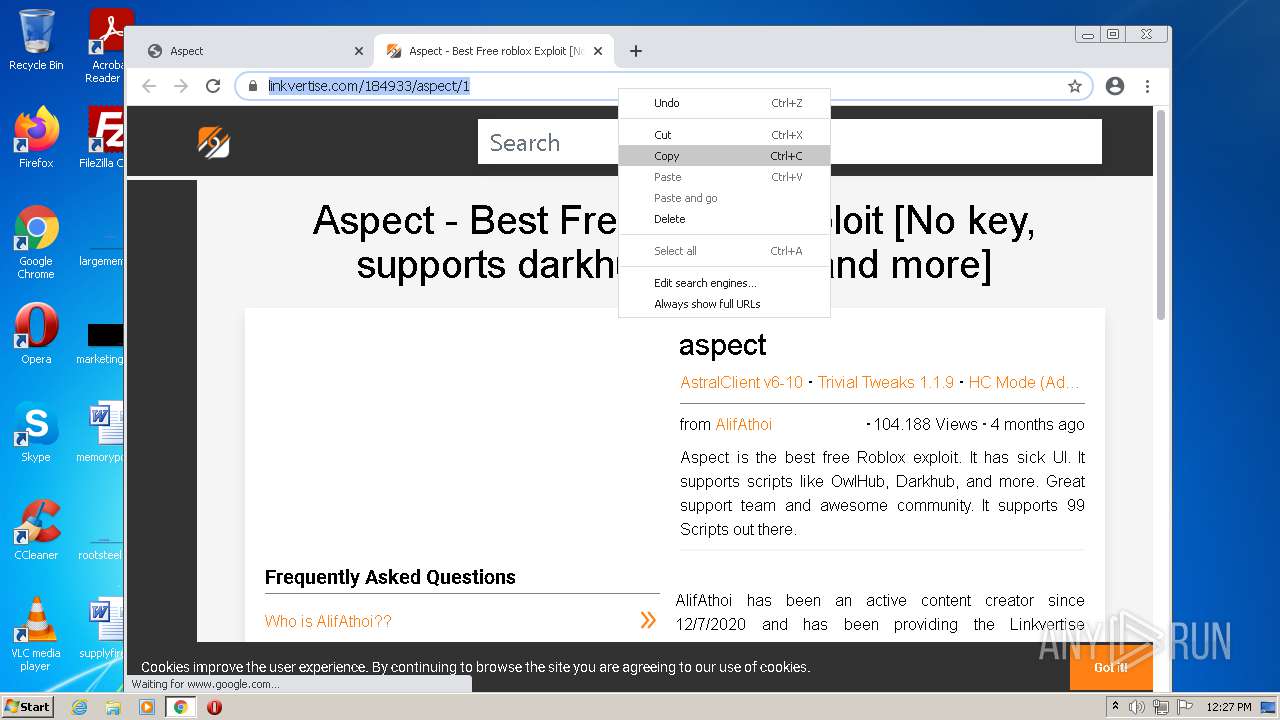
Task: Show hidden tray icons arrow
Action: [x=1116, y=707]
